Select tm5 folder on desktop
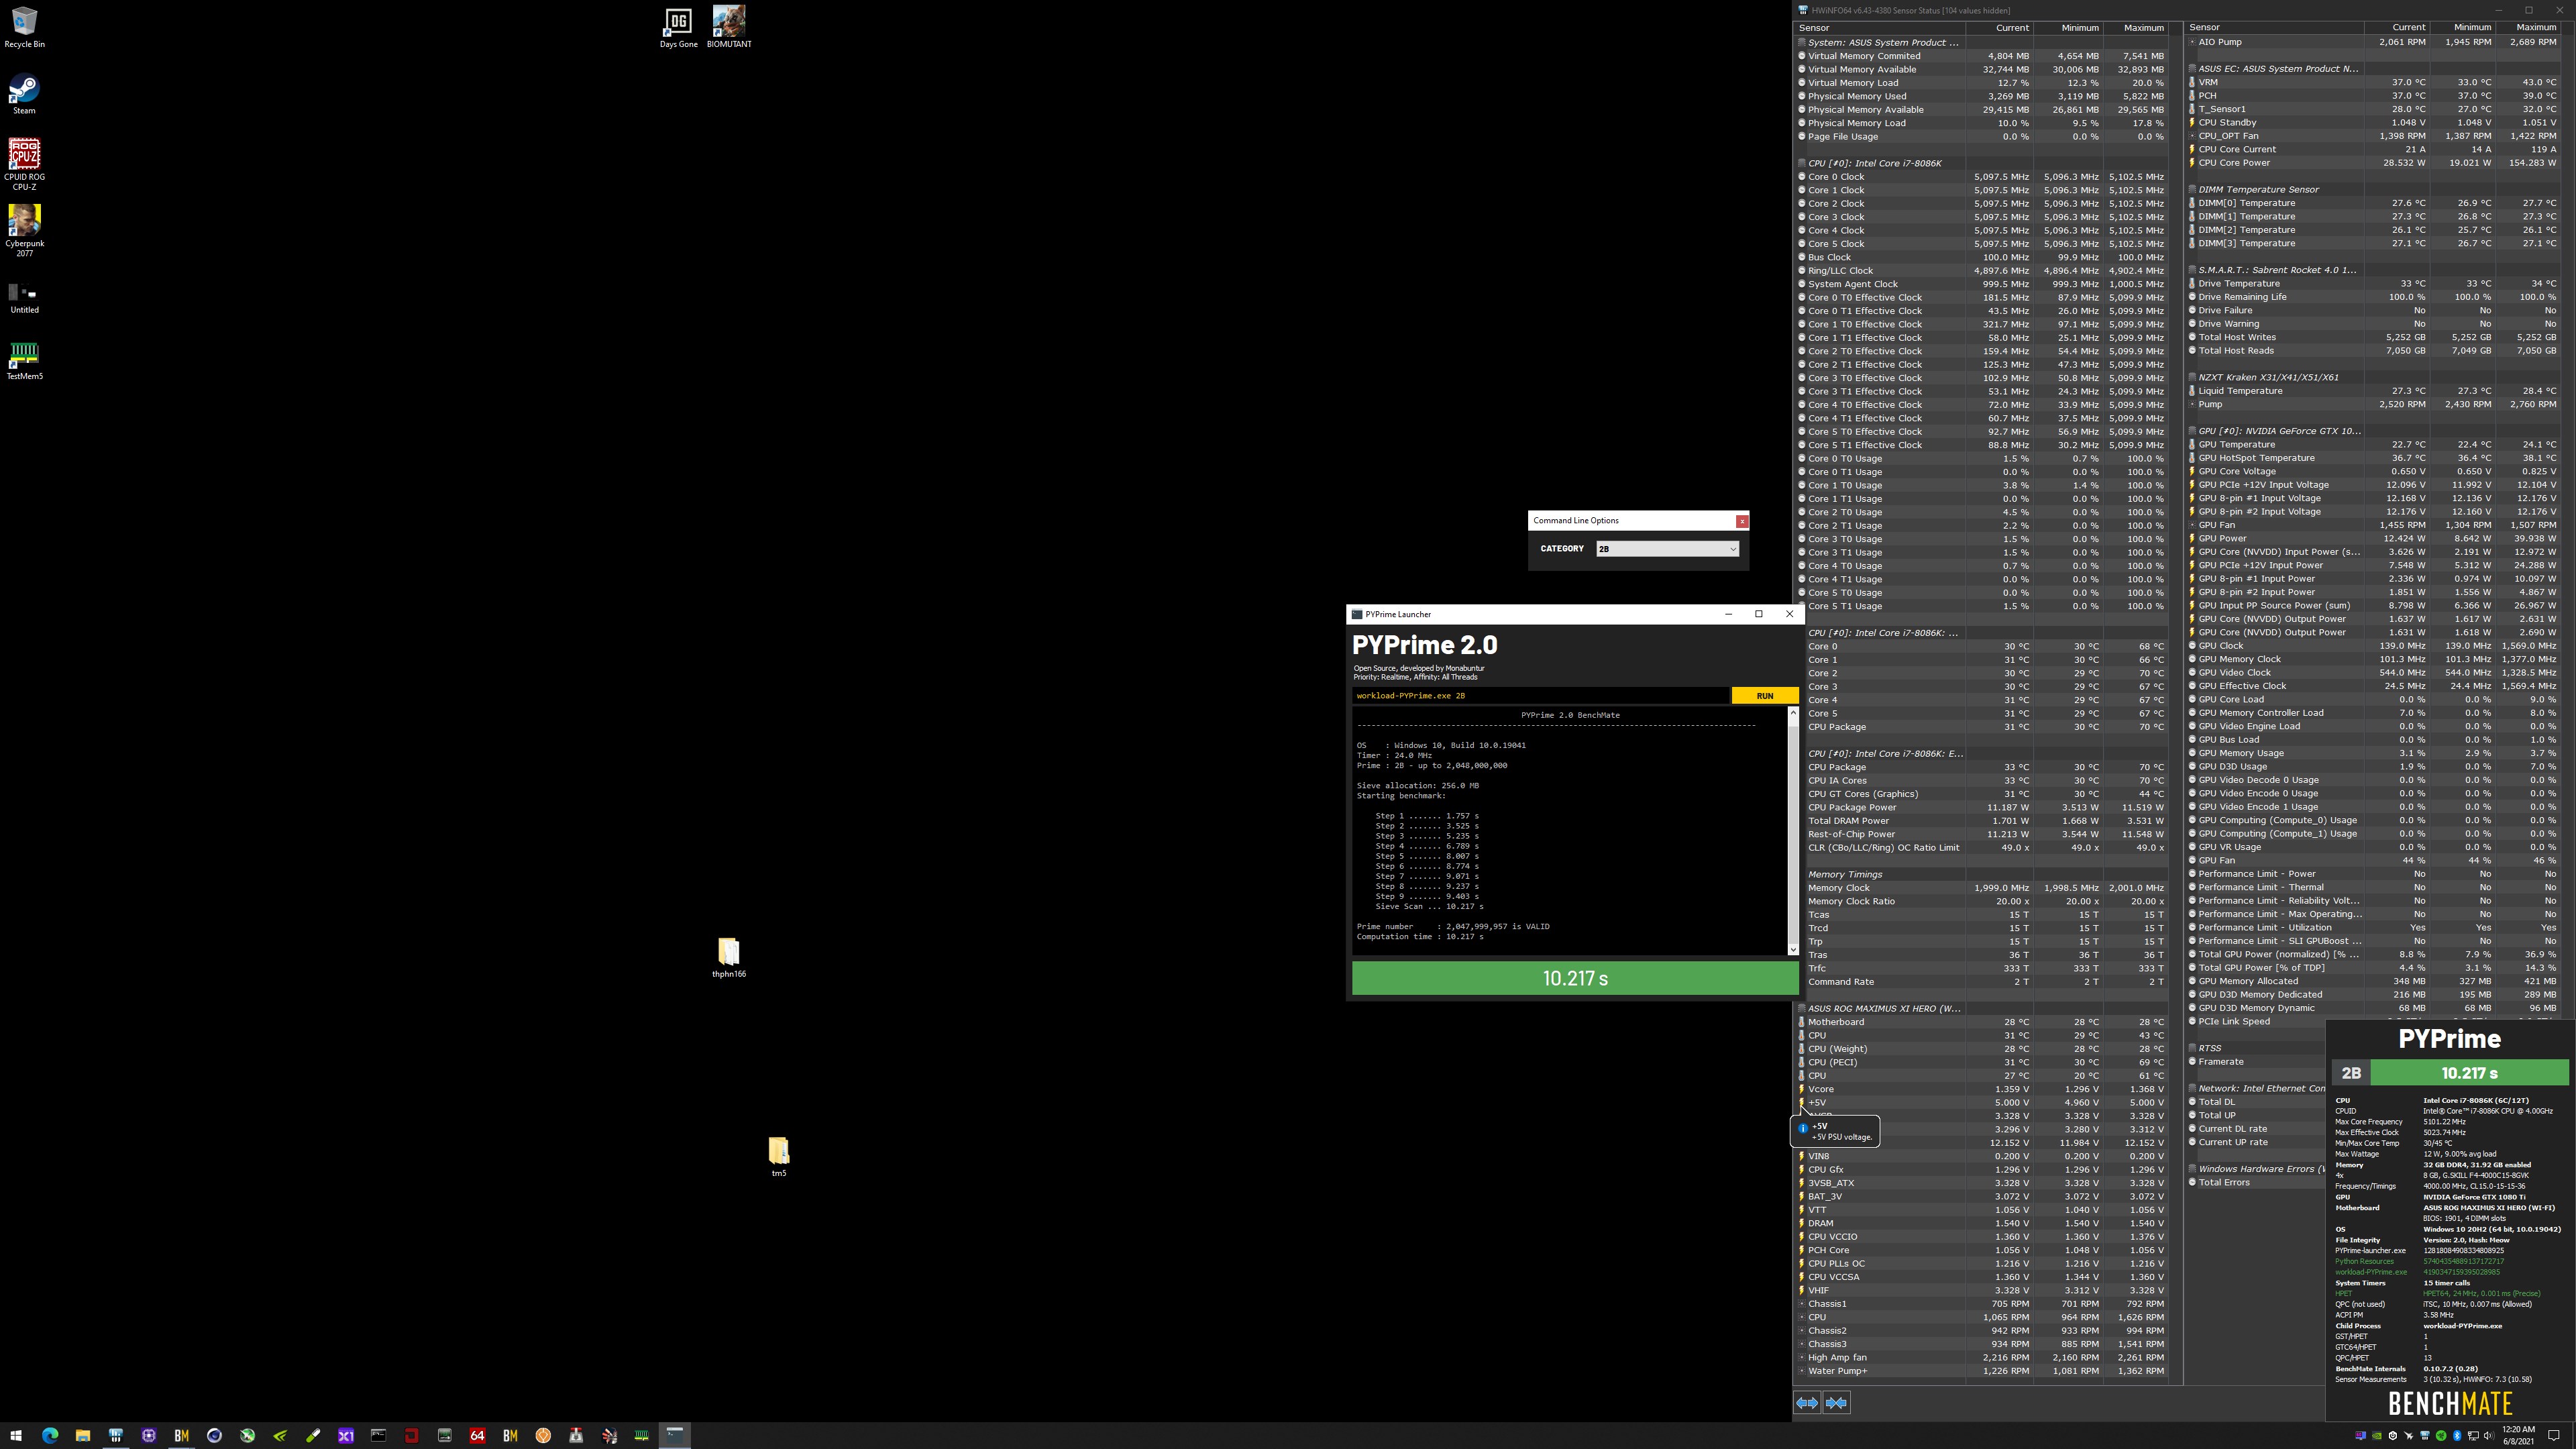This screenshot has height=1449, width=2576. click(778, 1156)
